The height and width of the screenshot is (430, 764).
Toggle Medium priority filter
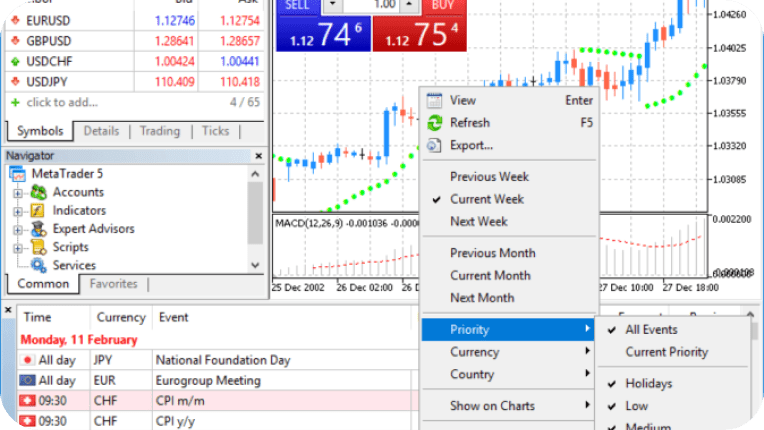point(672,425)
